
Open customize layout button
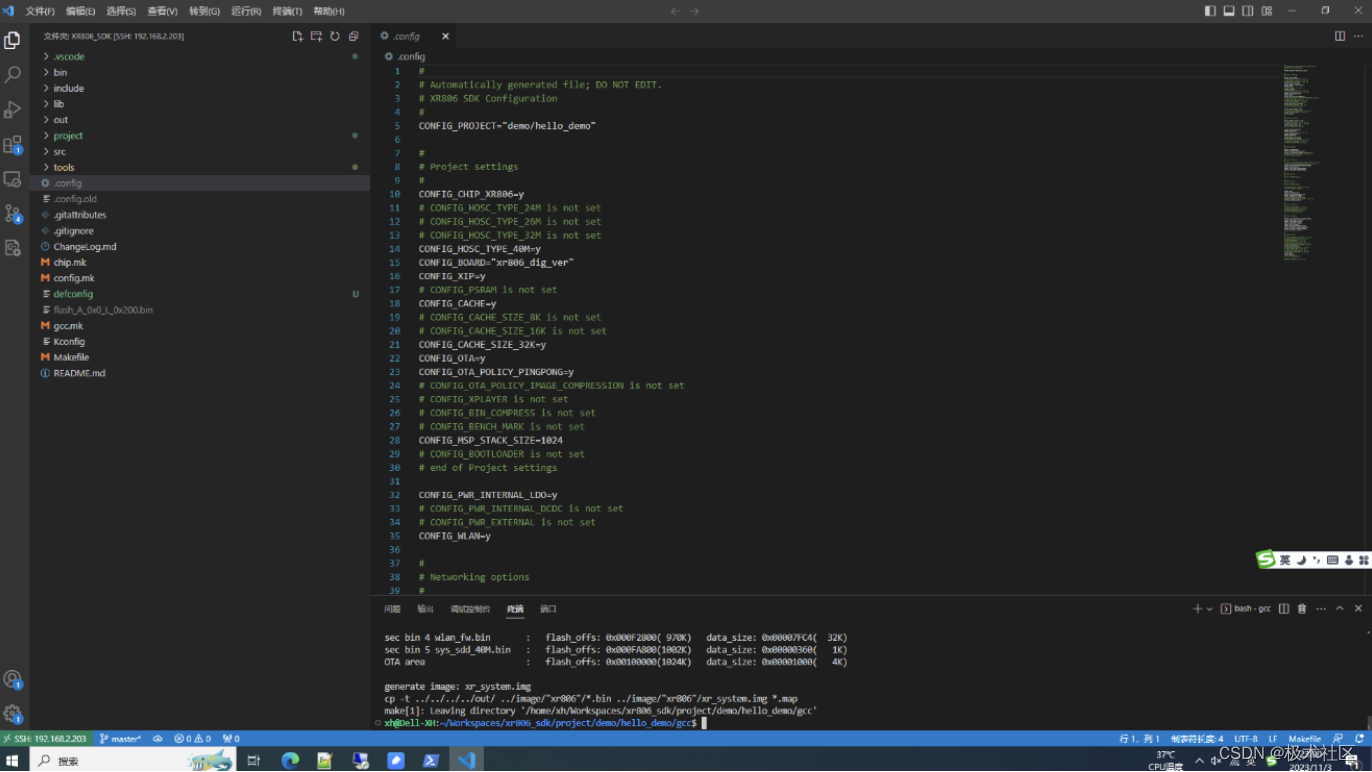point(1267,11)
